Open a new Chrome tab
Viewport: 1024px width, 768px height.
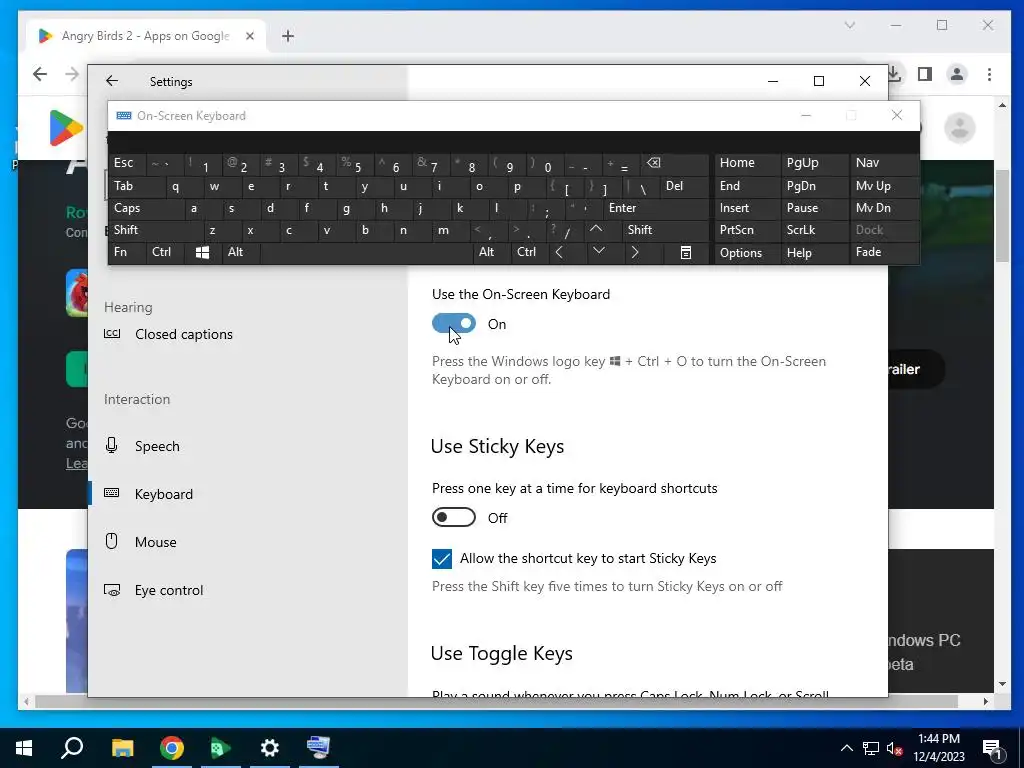click(x=288, y=36)
